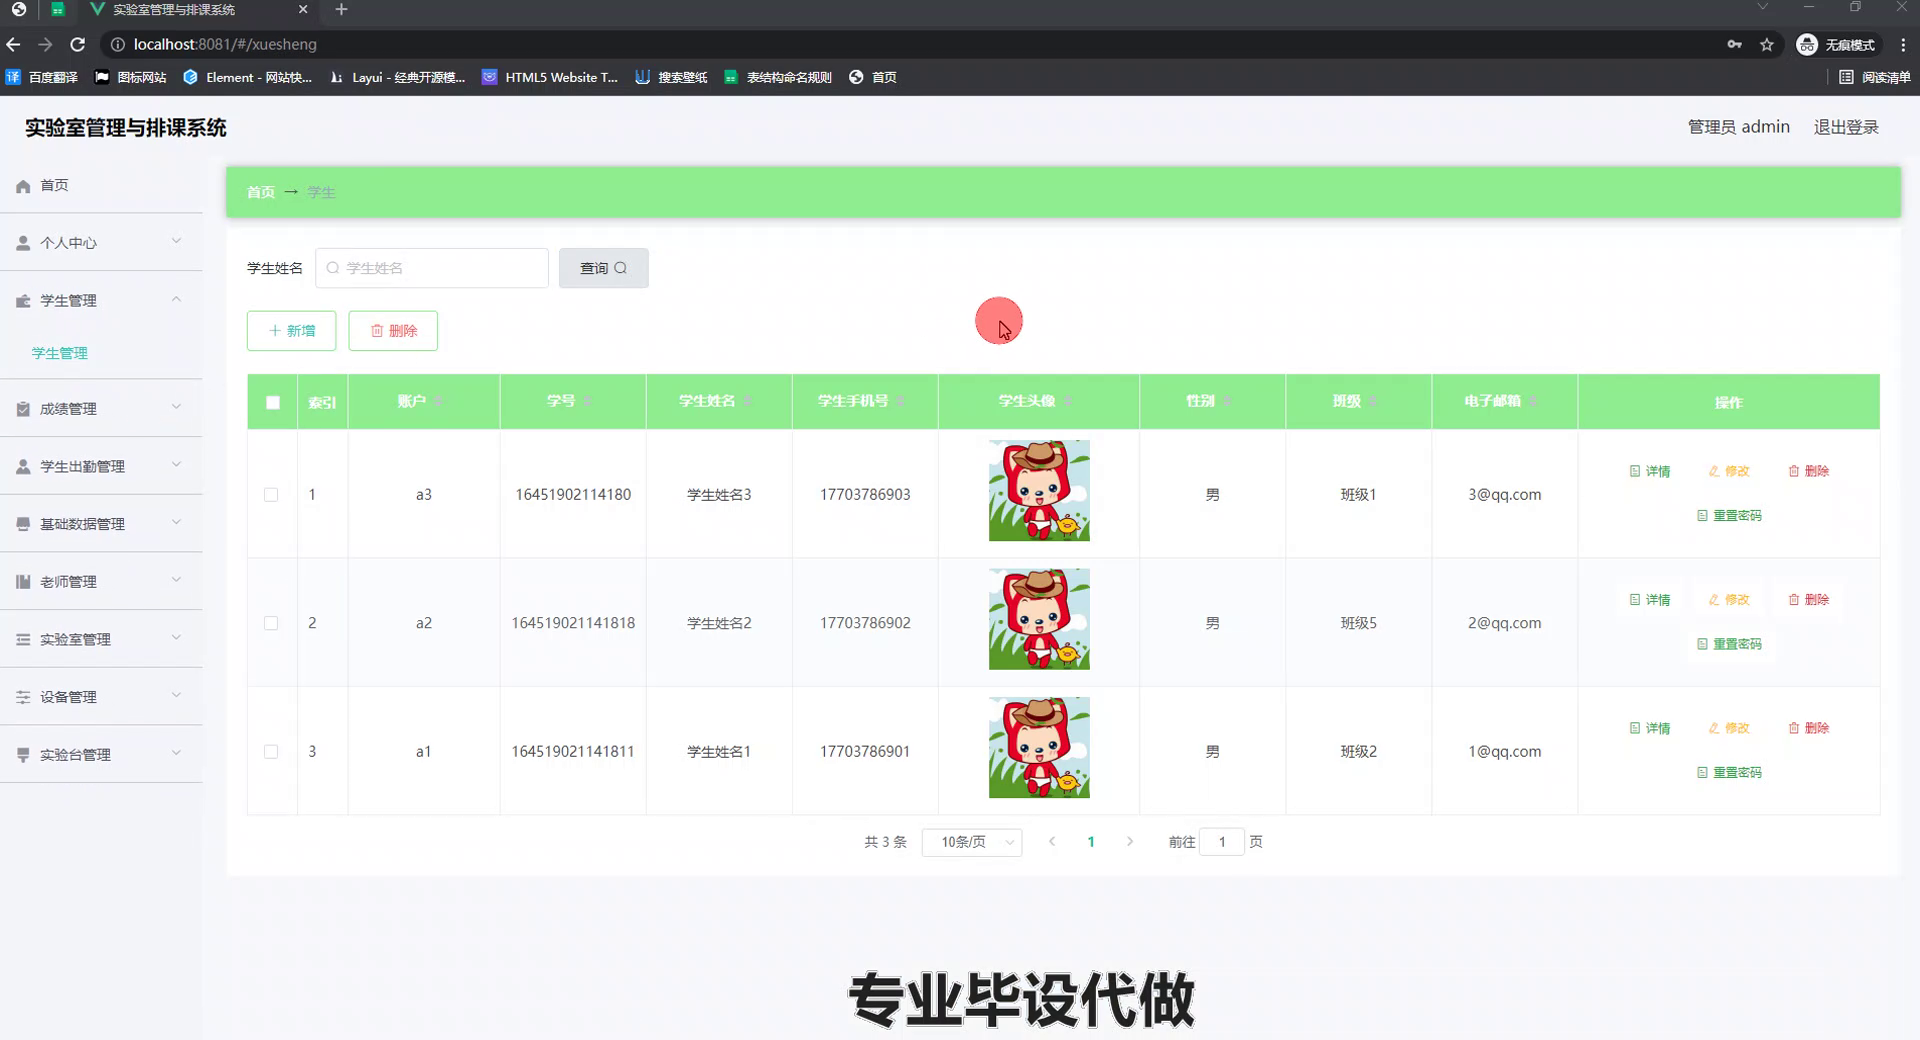Image resolution: width=1920 pixels, height=1040 pixels.
Task: Expand the 个人中心 sidebar menu
Action: point(100,242)
